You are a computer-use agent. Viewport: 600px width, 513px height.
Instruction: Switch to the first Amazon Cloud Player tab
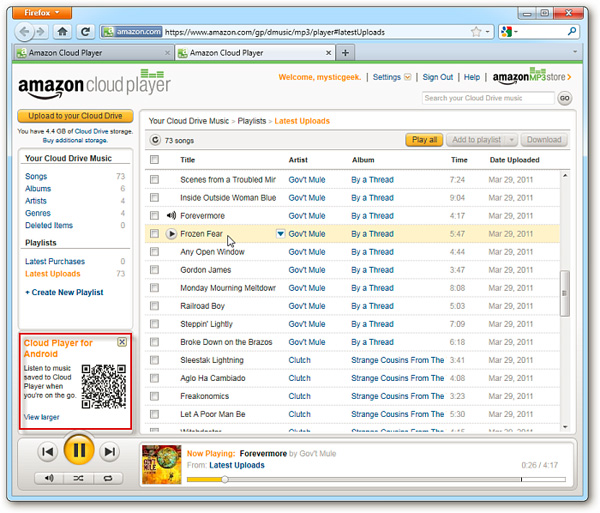93,53
